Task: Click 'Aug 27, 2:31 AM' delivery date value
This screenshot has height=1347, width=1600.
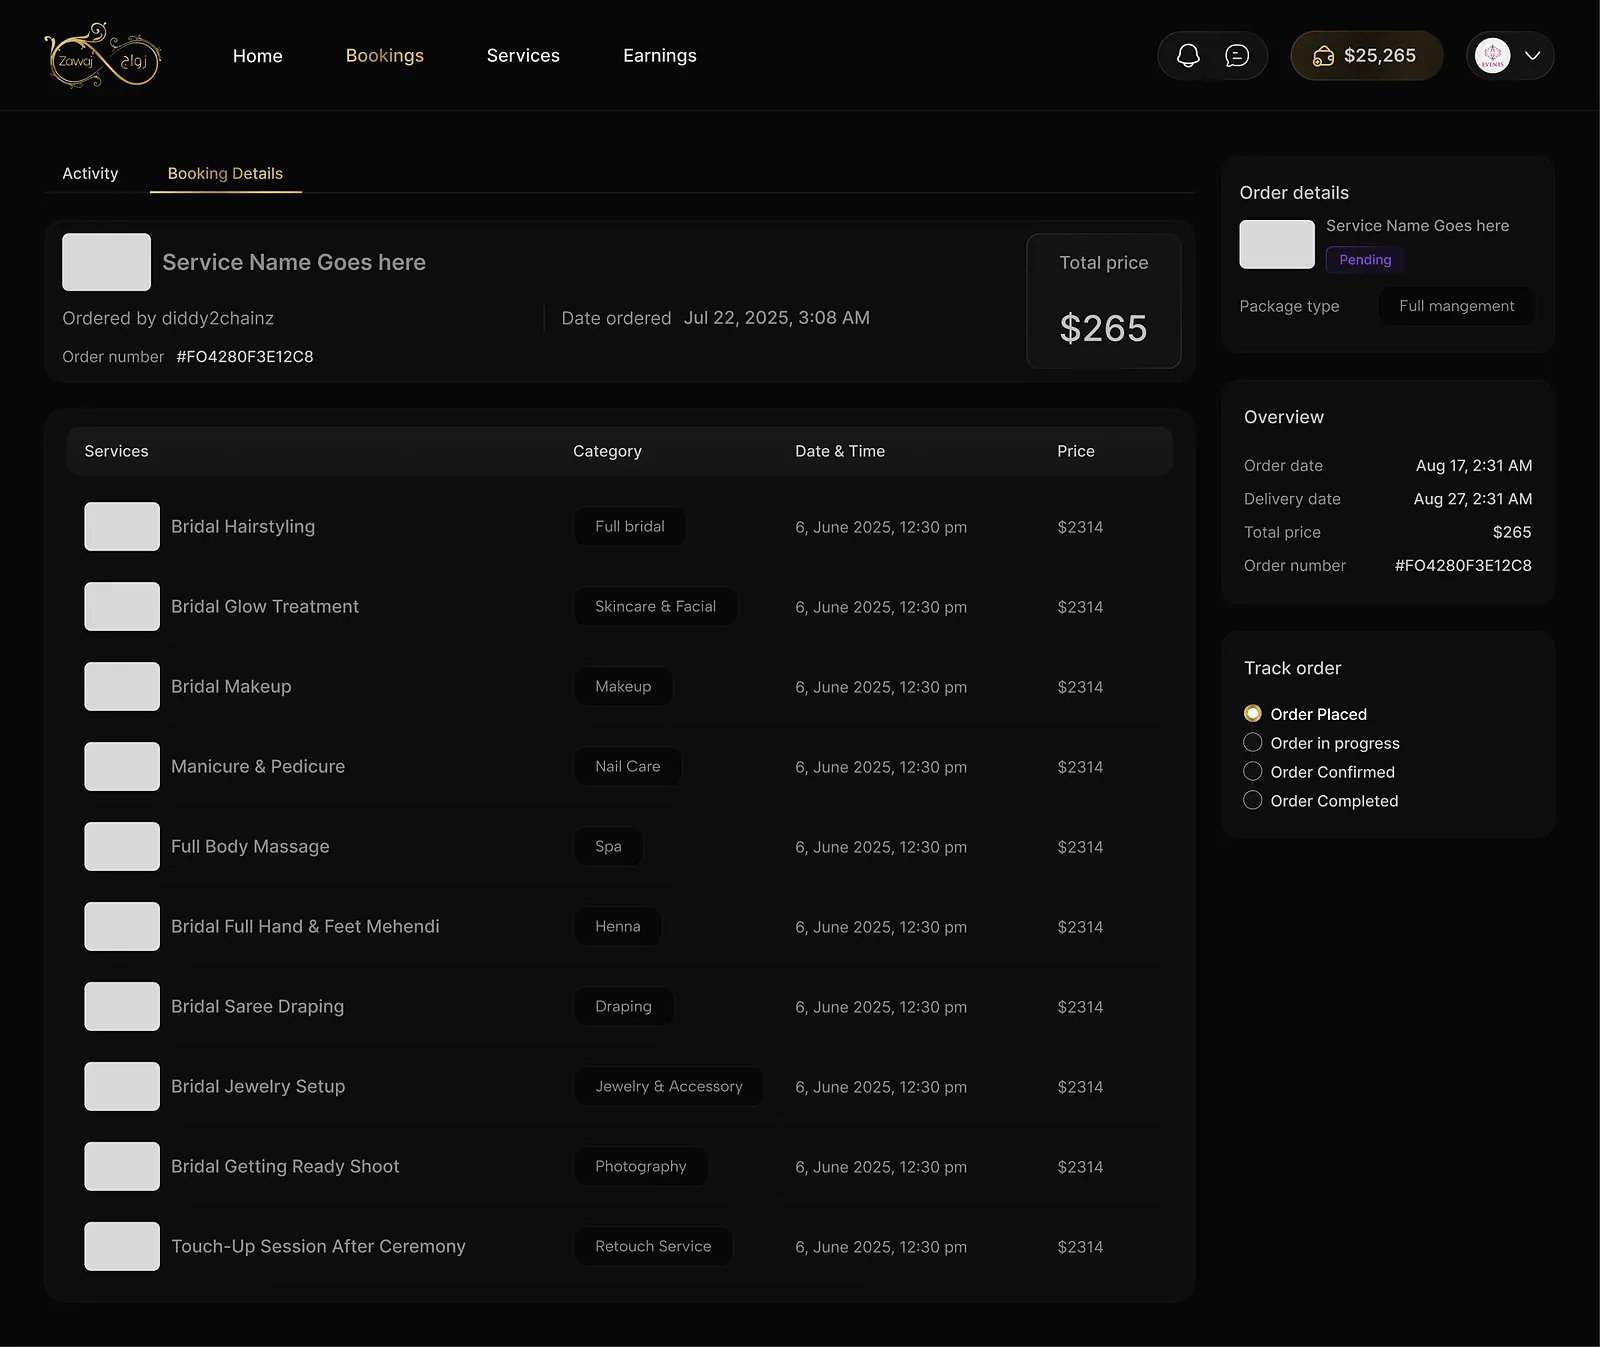Action: tap(1473, 499)
